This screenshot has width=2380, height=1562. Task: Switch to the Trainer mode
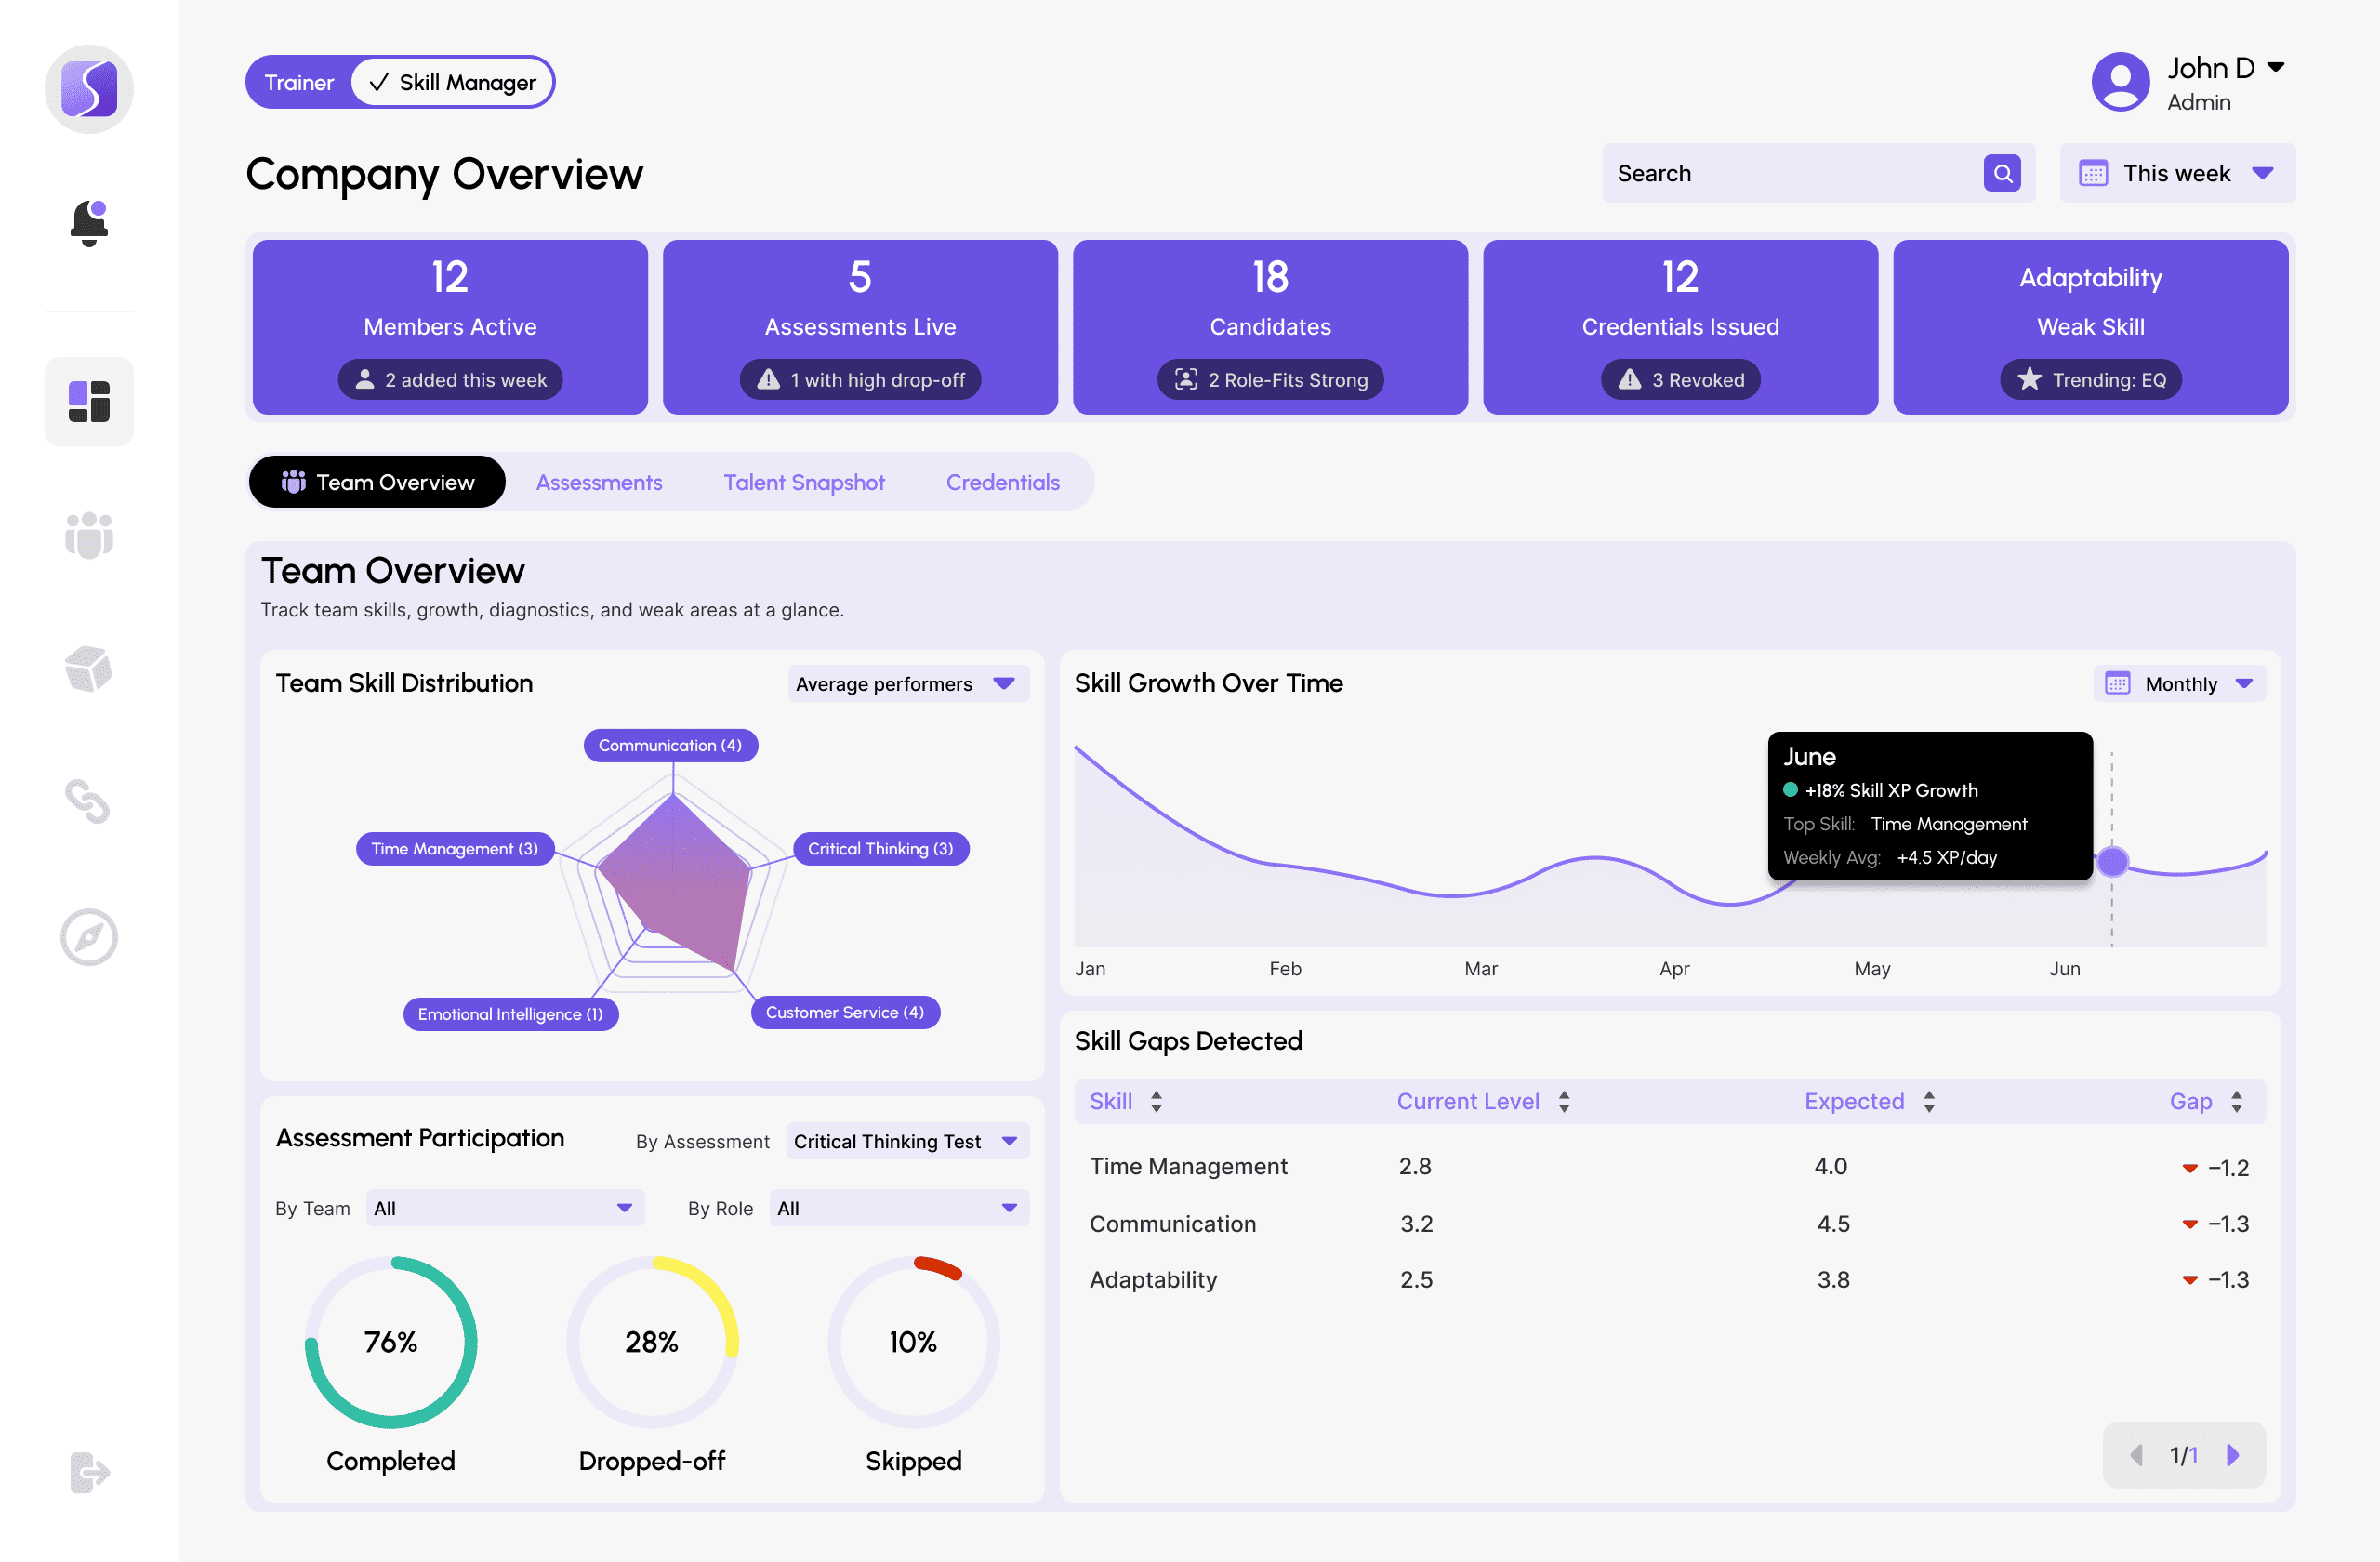tap(299, 82)
